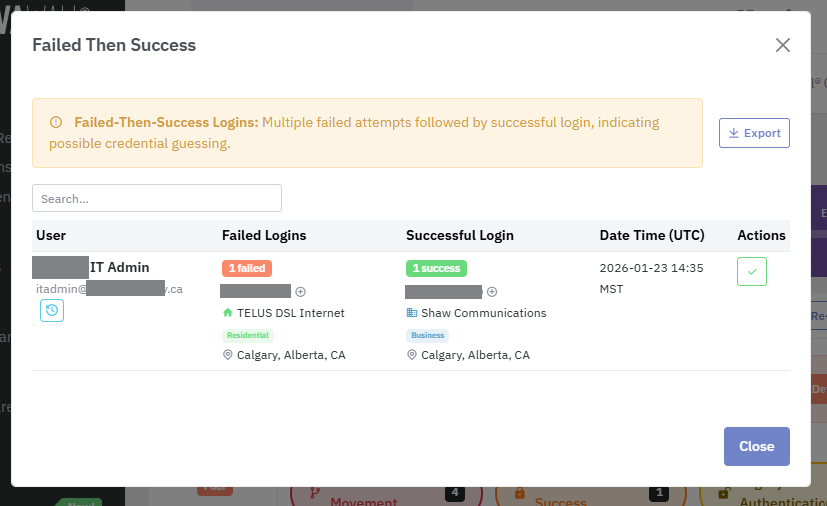The width and height of the screenshot is (827, 506).
Task: Click location pin beside successful login Calgary
Action: click(412, 355)
